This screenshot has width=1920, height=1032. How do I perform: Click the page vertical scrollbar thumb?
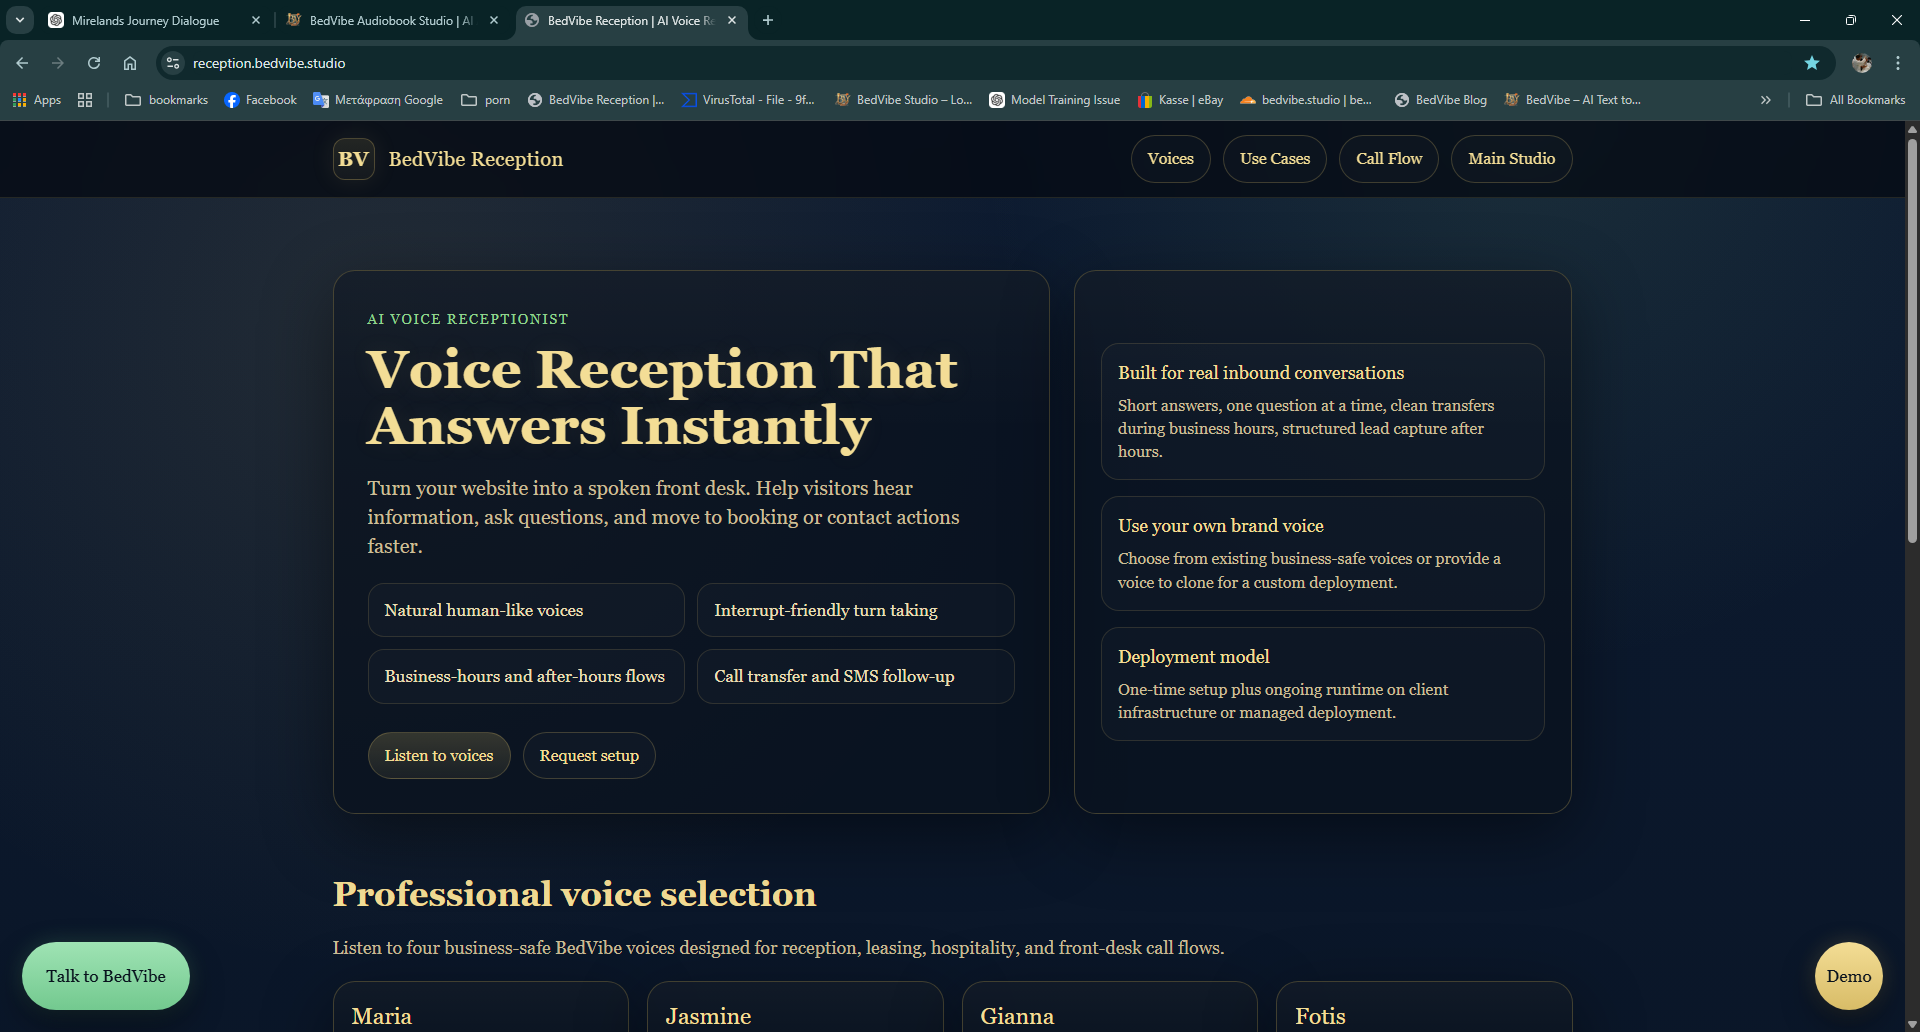[1912, 340]
